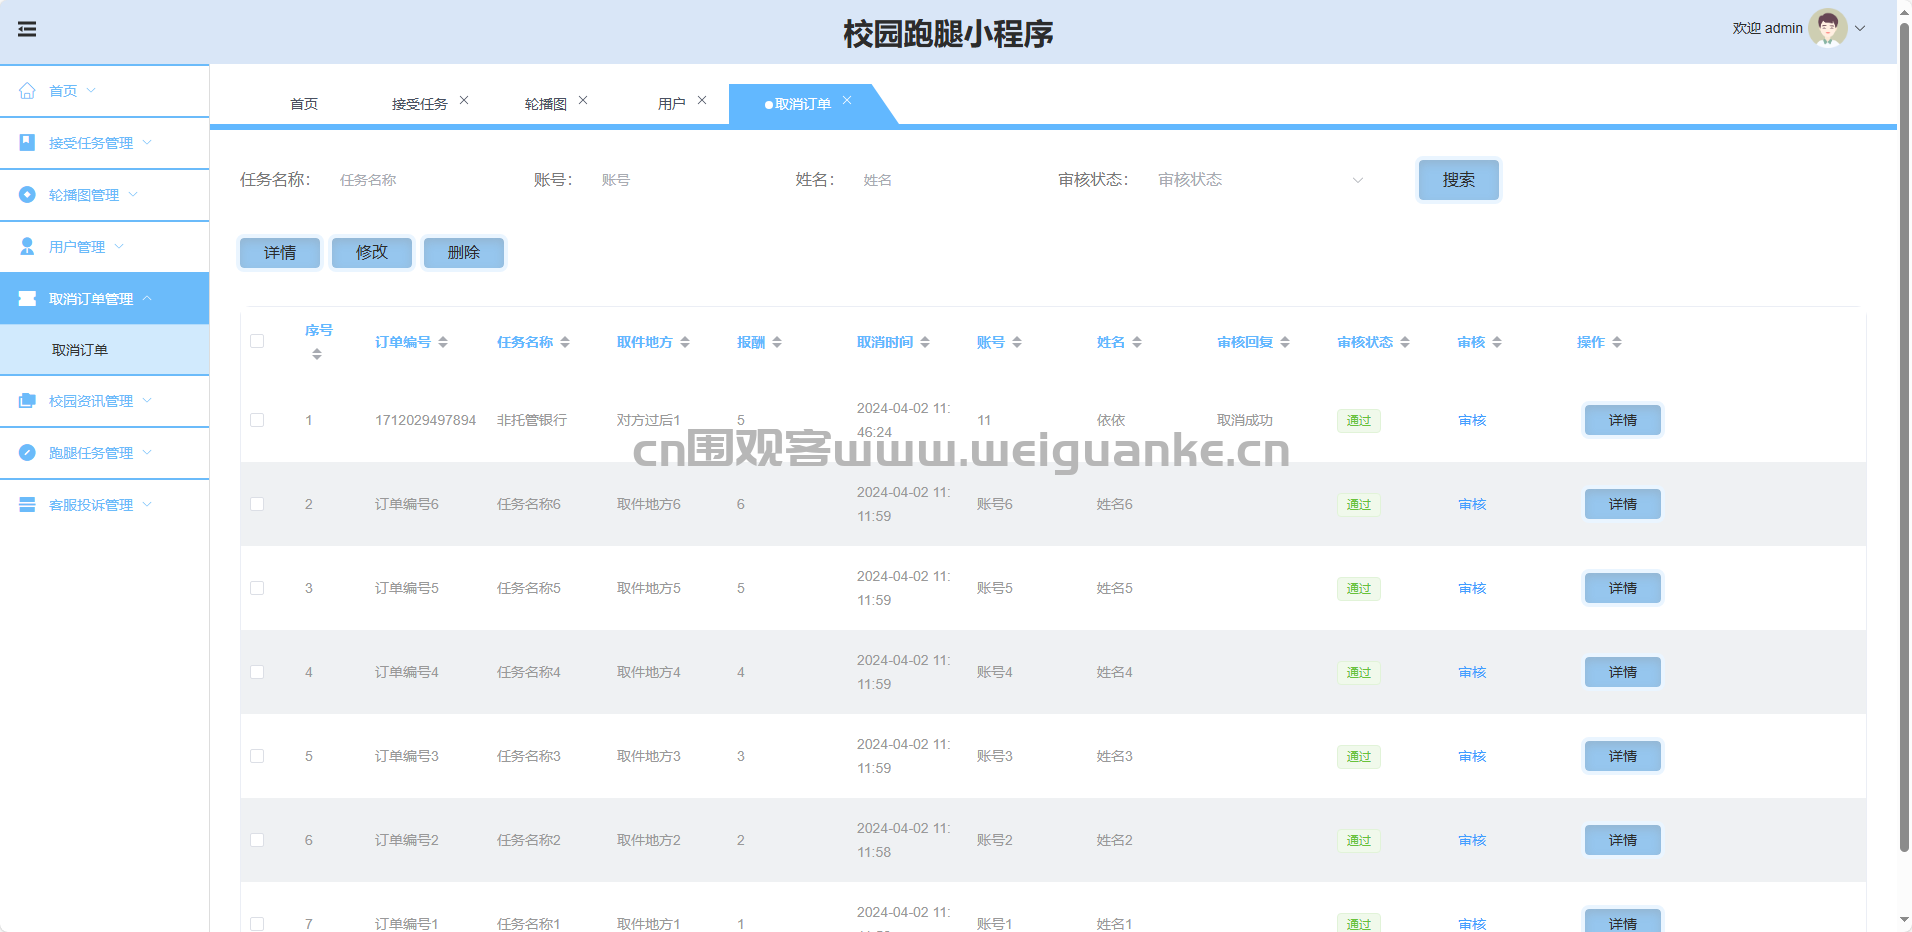Click the admin avatar picture
Image resolution: width=1912 pixels, height=932 pixels.
(1827, 29)
